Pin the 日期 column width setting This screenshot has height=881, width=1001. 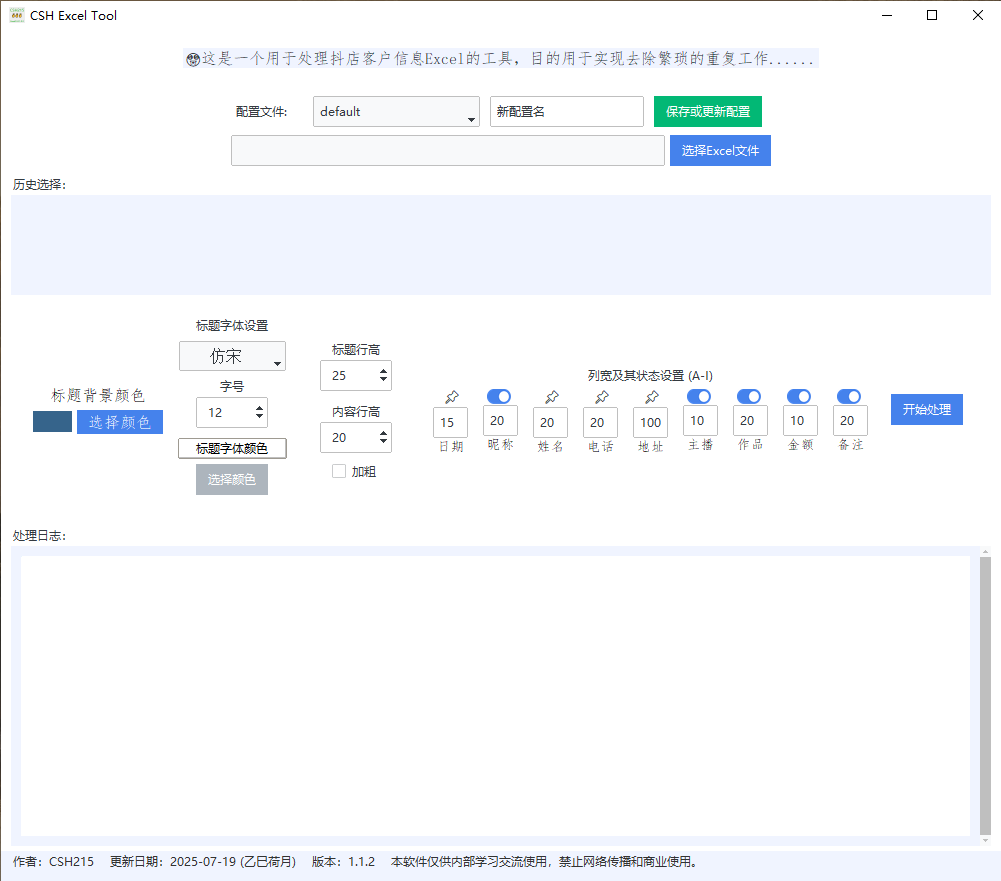[450, 396]
